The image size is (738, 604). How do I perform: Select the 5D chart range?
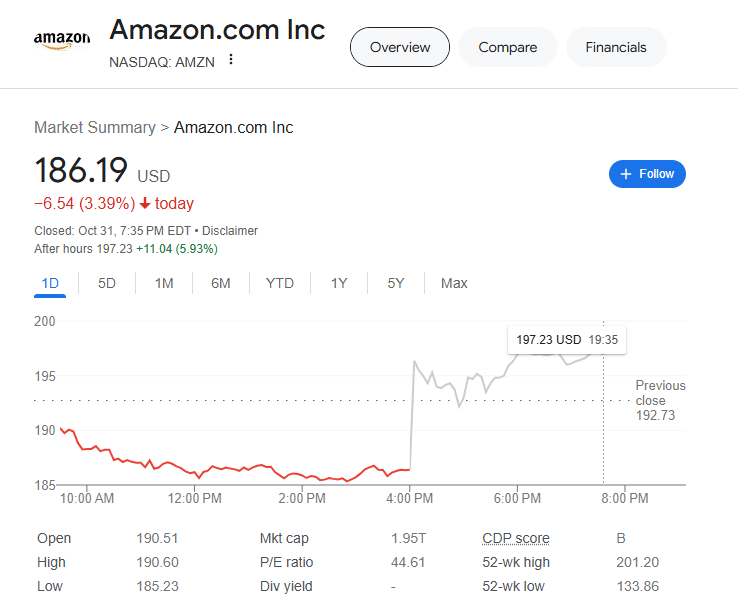coord(107,283)
